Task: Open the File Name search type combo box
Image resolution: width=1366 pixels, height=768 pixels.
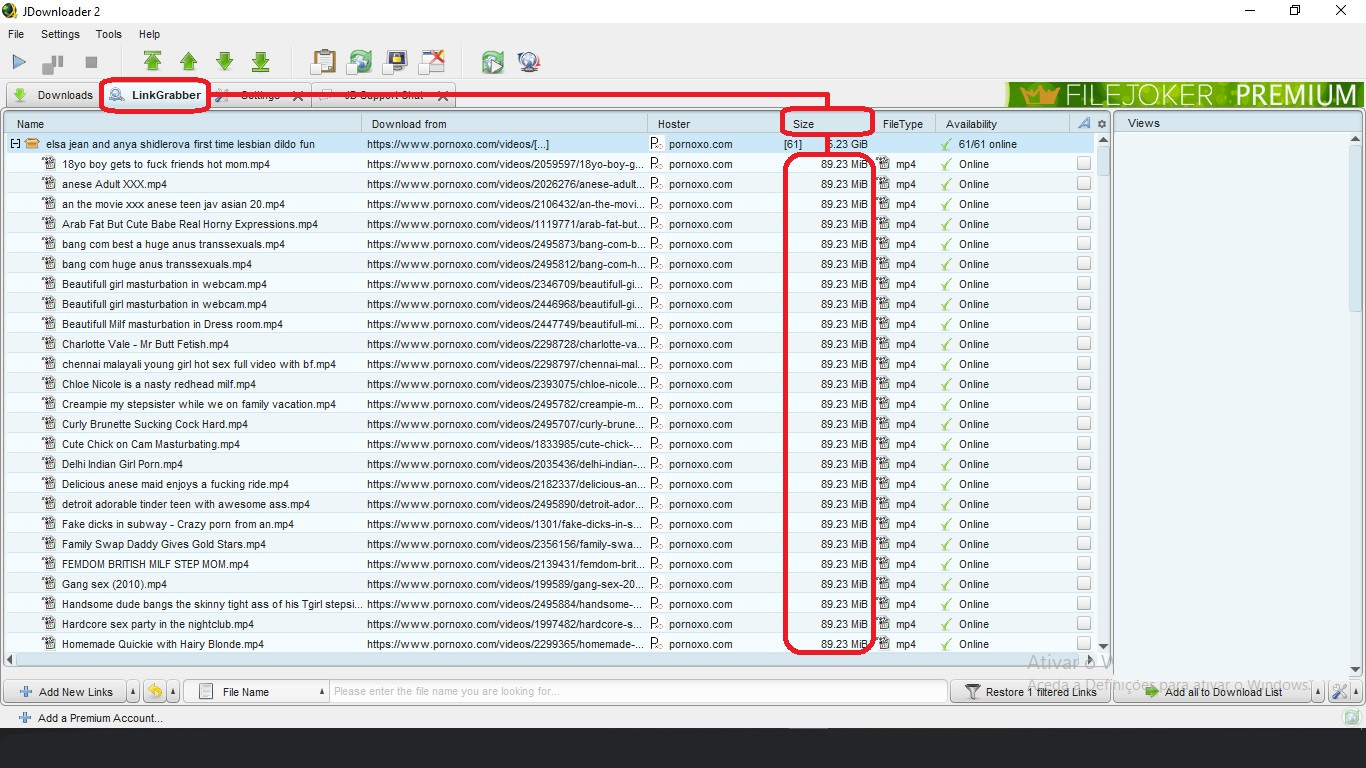Action: coord(256,691)
